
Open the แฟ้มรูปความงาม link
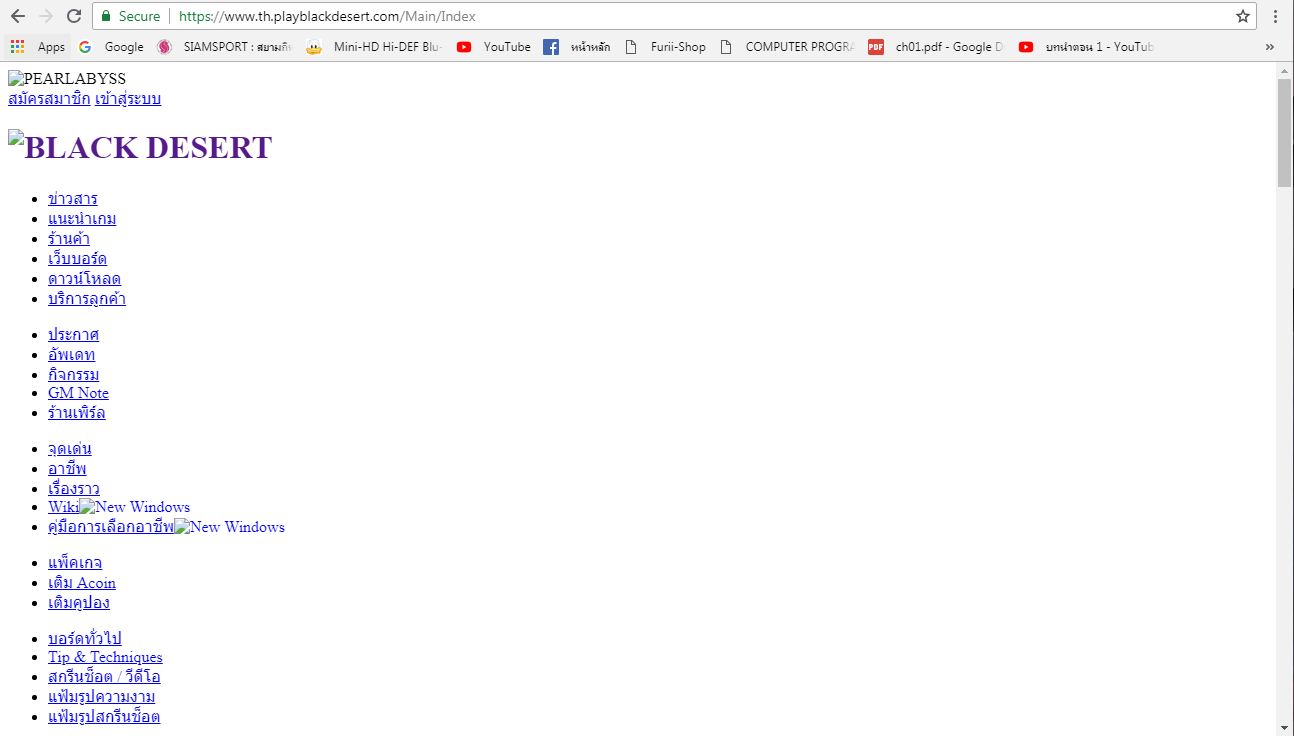coord(102,696)
